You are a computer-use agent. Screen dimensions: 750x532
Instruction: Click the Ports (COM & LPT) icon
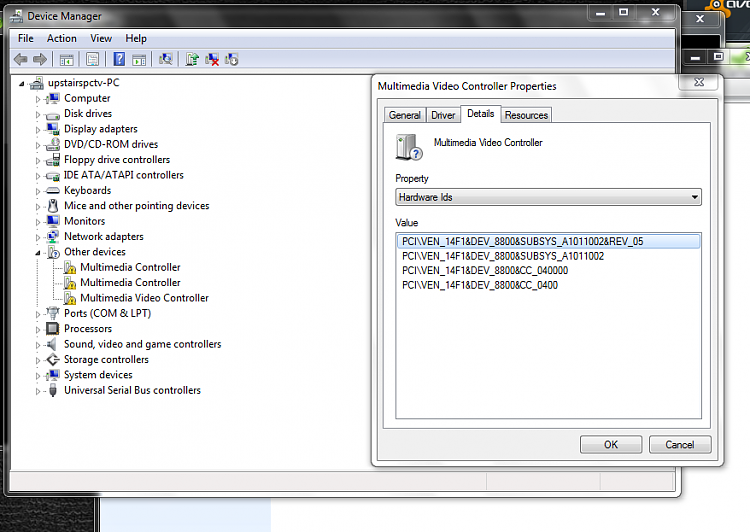pyautogui.click(x=53, y=313)
